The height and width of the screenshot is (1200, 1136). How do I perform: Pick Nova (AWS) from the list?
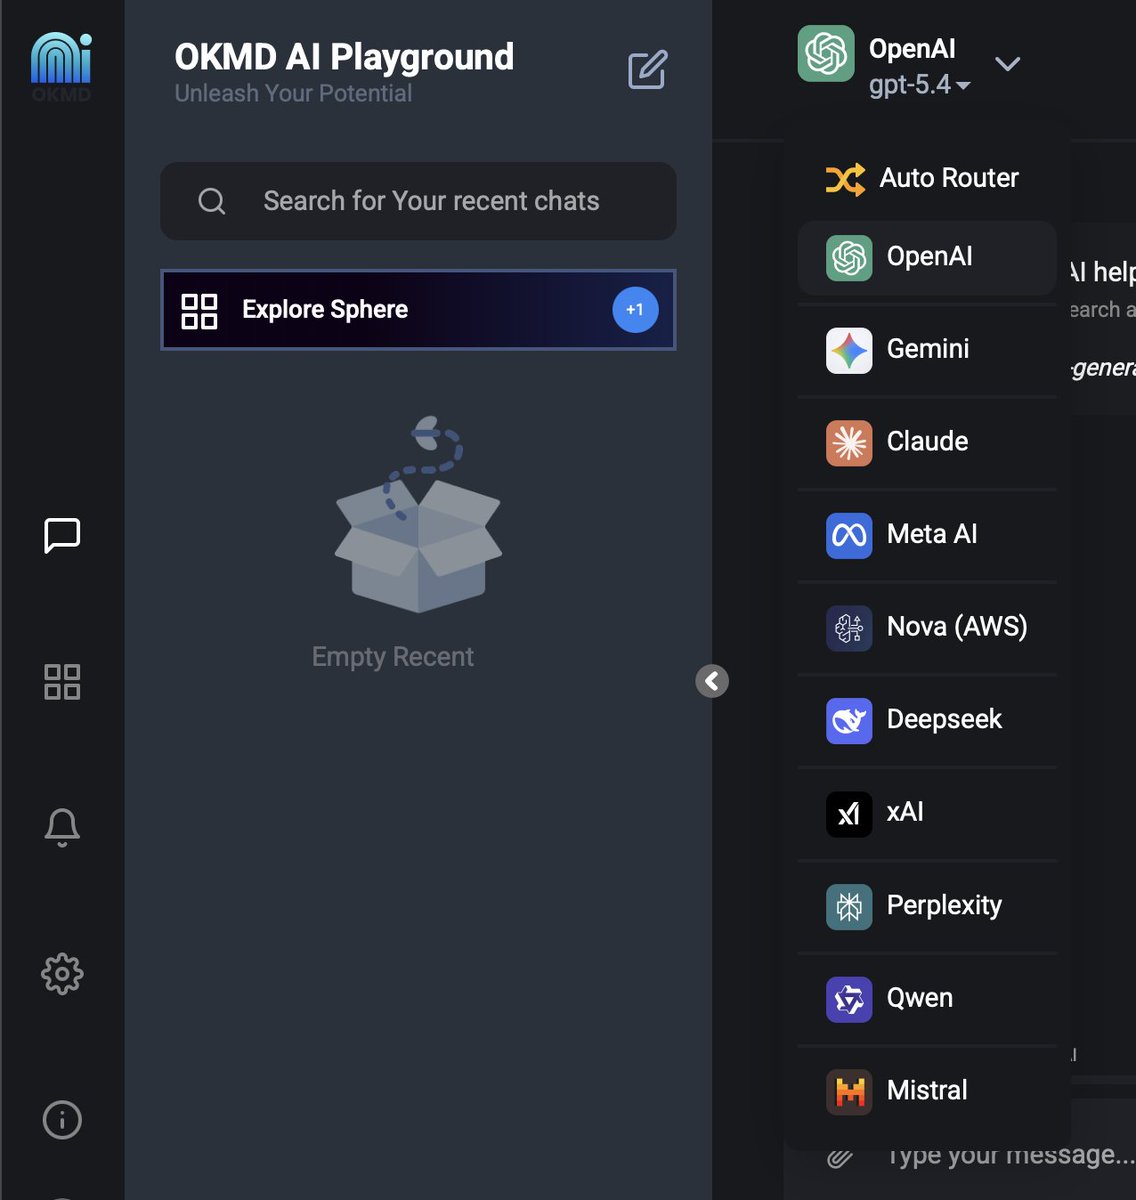(x=927, y=628)
